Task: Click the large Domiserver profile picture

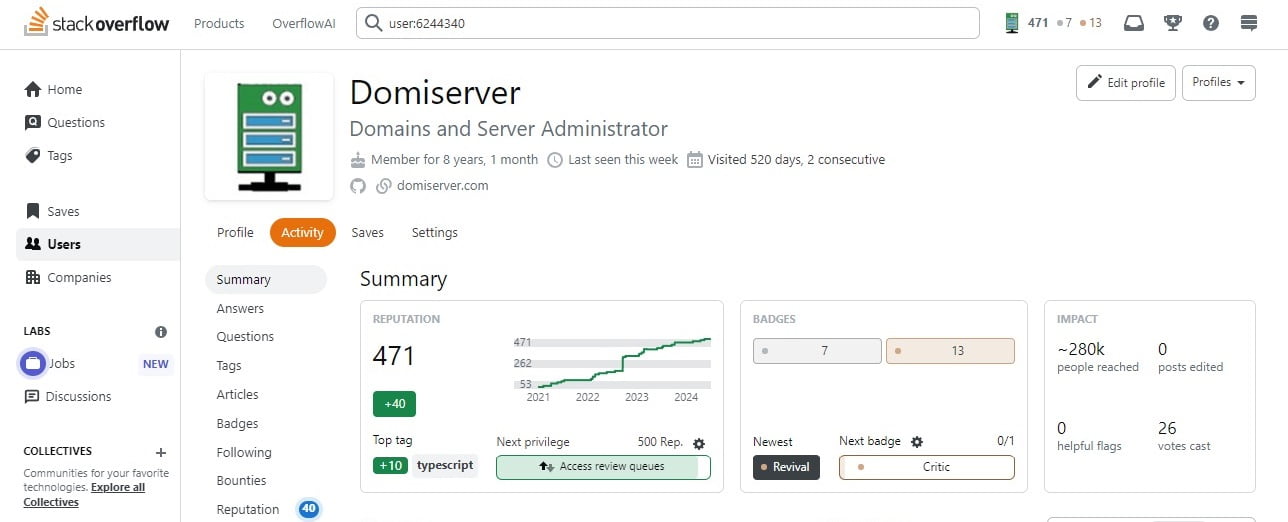Action: [x=269, y=136]
